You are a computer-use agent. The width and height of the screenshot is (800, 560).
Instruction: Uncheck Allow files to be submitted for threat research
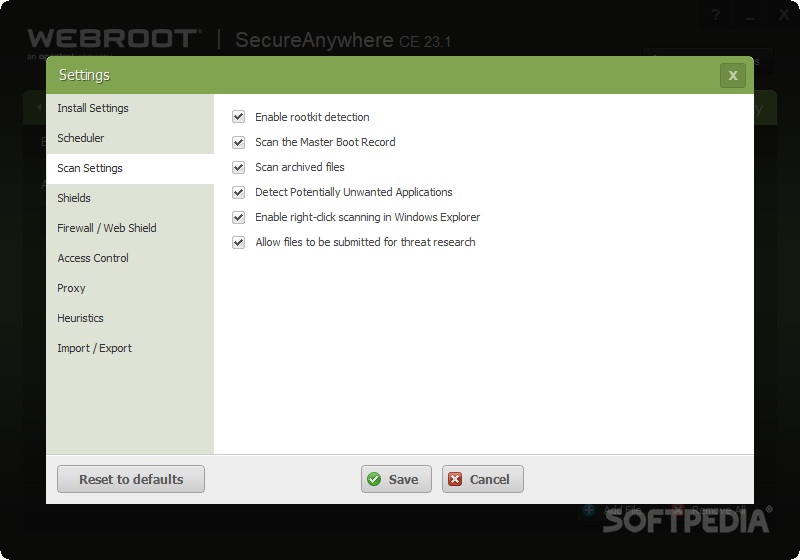click(238, 242)
